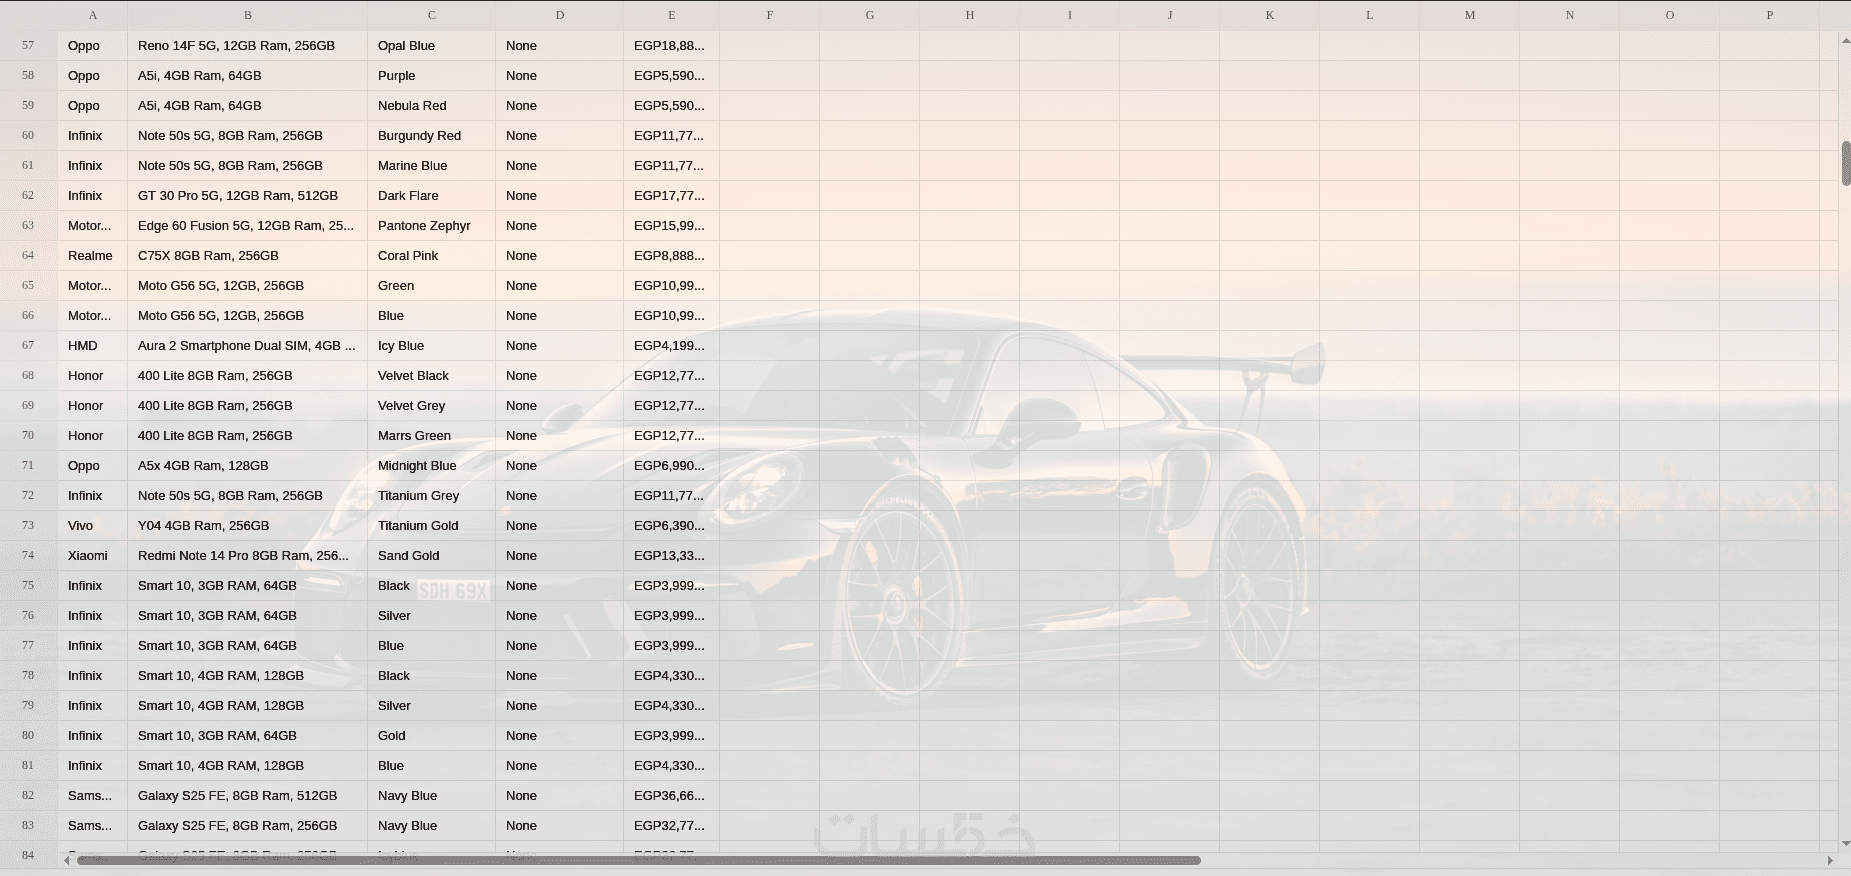
Task: Select the 'Purple' color cell
Action: [432, 75]
